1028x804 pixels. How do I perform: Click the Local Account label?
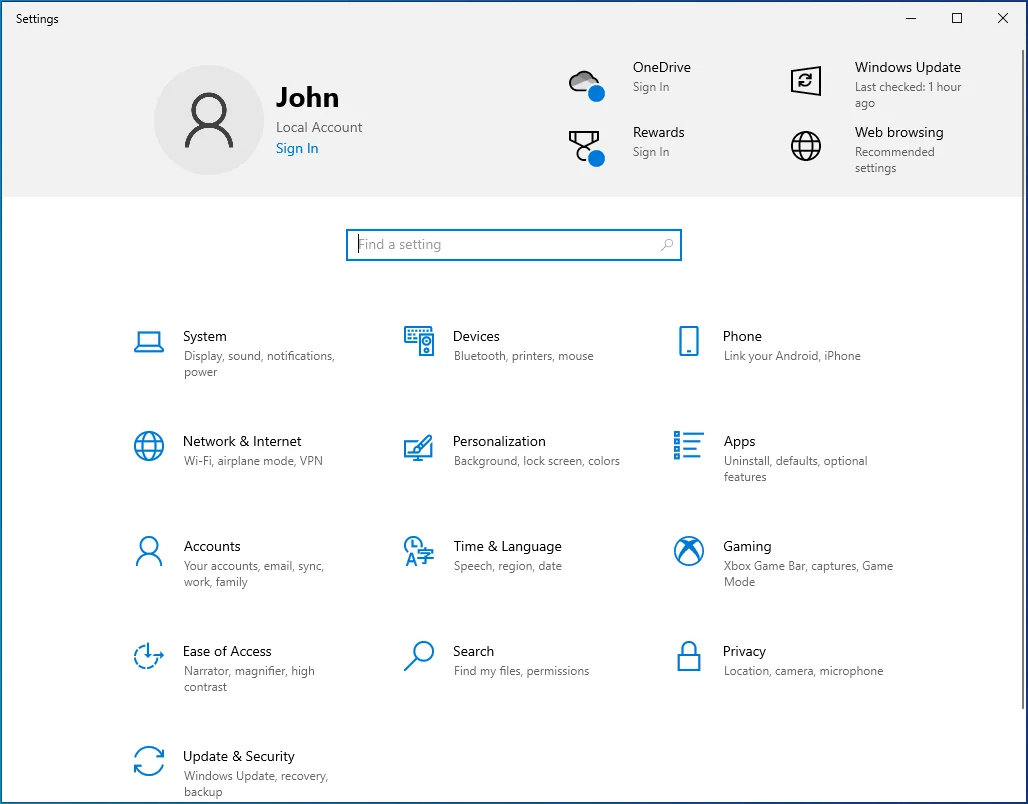click(319, 127)
